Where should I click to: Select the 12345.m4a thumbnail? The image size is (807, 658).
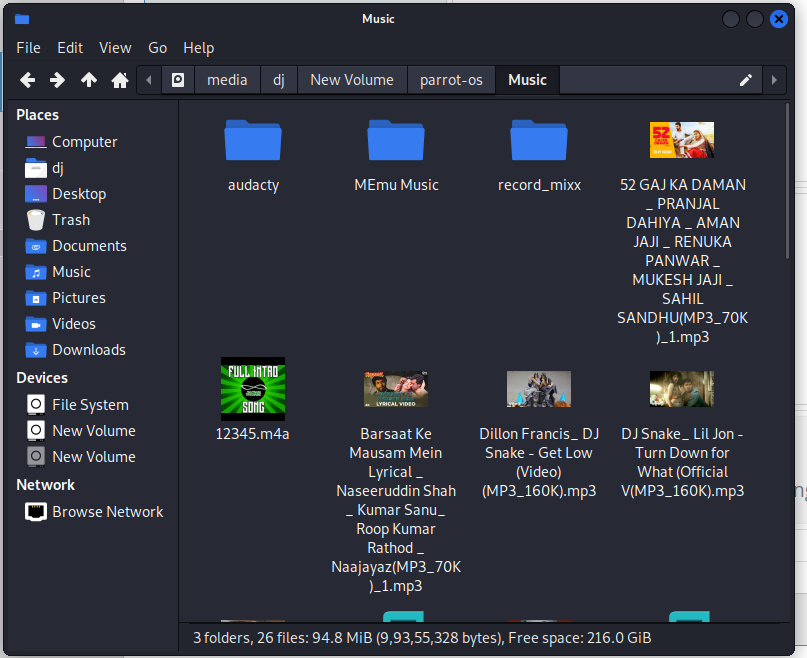pyautogui.click(x=253, y=388)
